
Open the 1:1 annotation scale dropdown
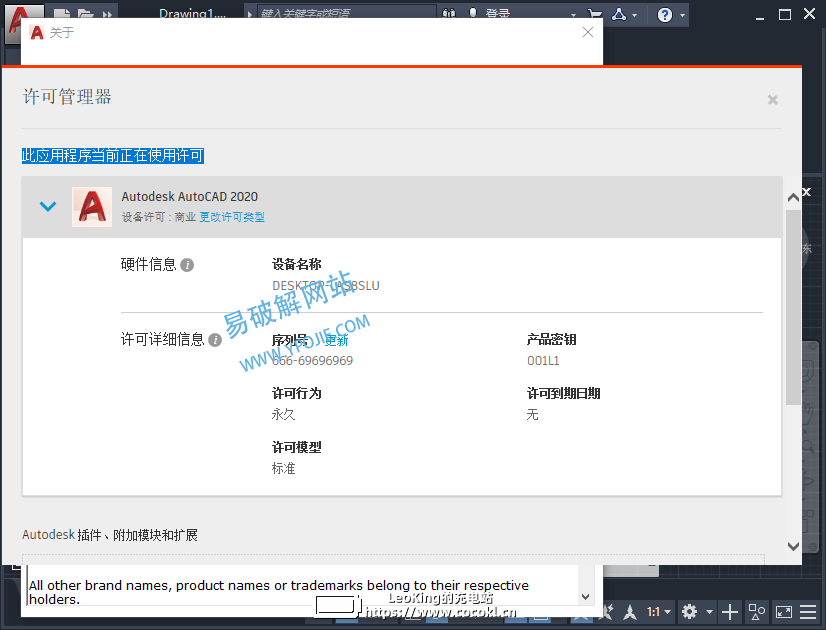[658, 612]
